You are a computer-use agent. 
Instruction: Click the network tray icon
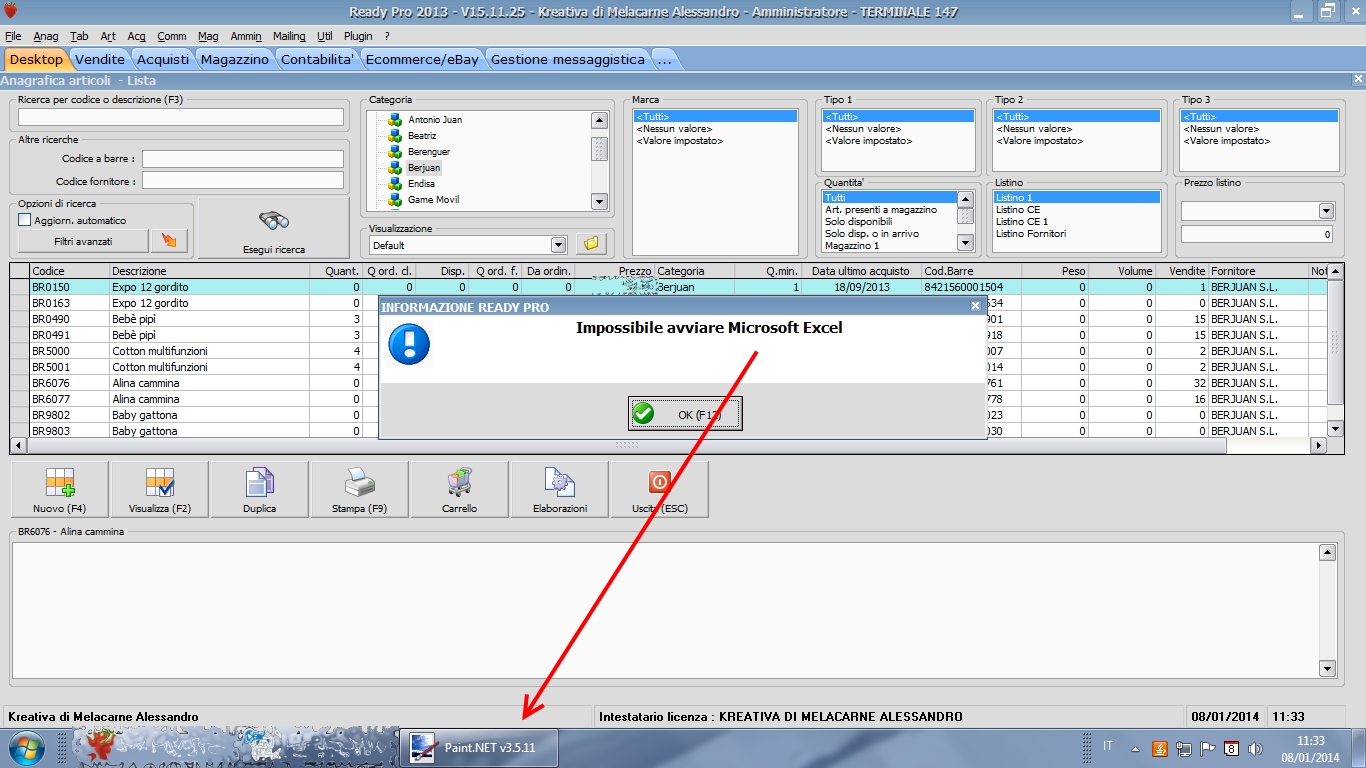pos(1184,748)
